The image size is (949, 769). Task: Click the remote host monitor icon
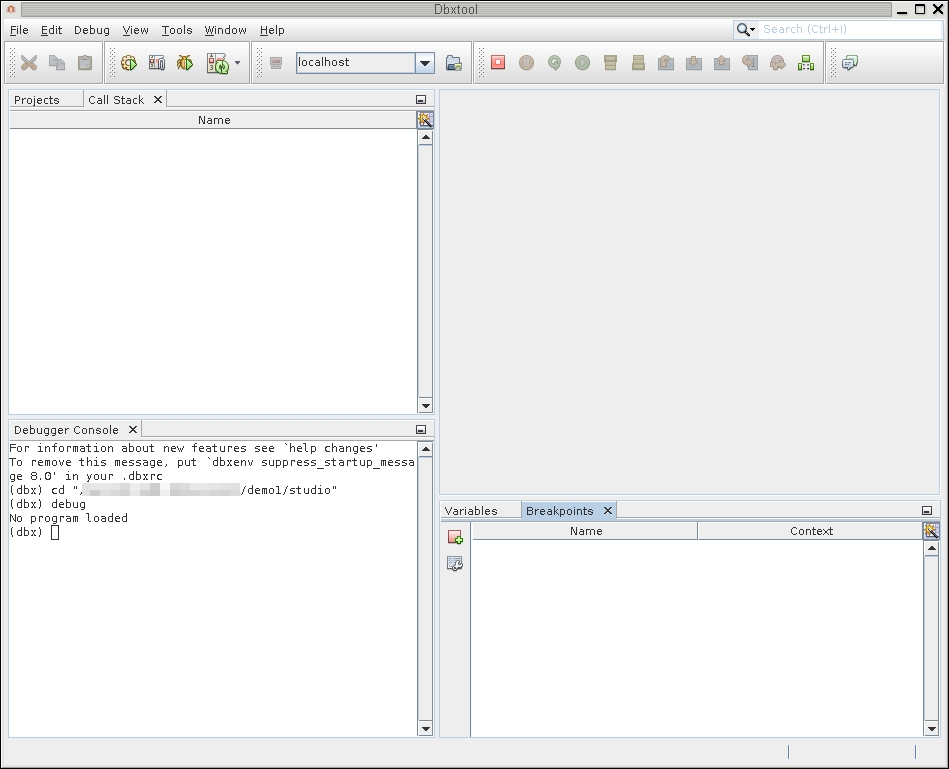(276, 62)
